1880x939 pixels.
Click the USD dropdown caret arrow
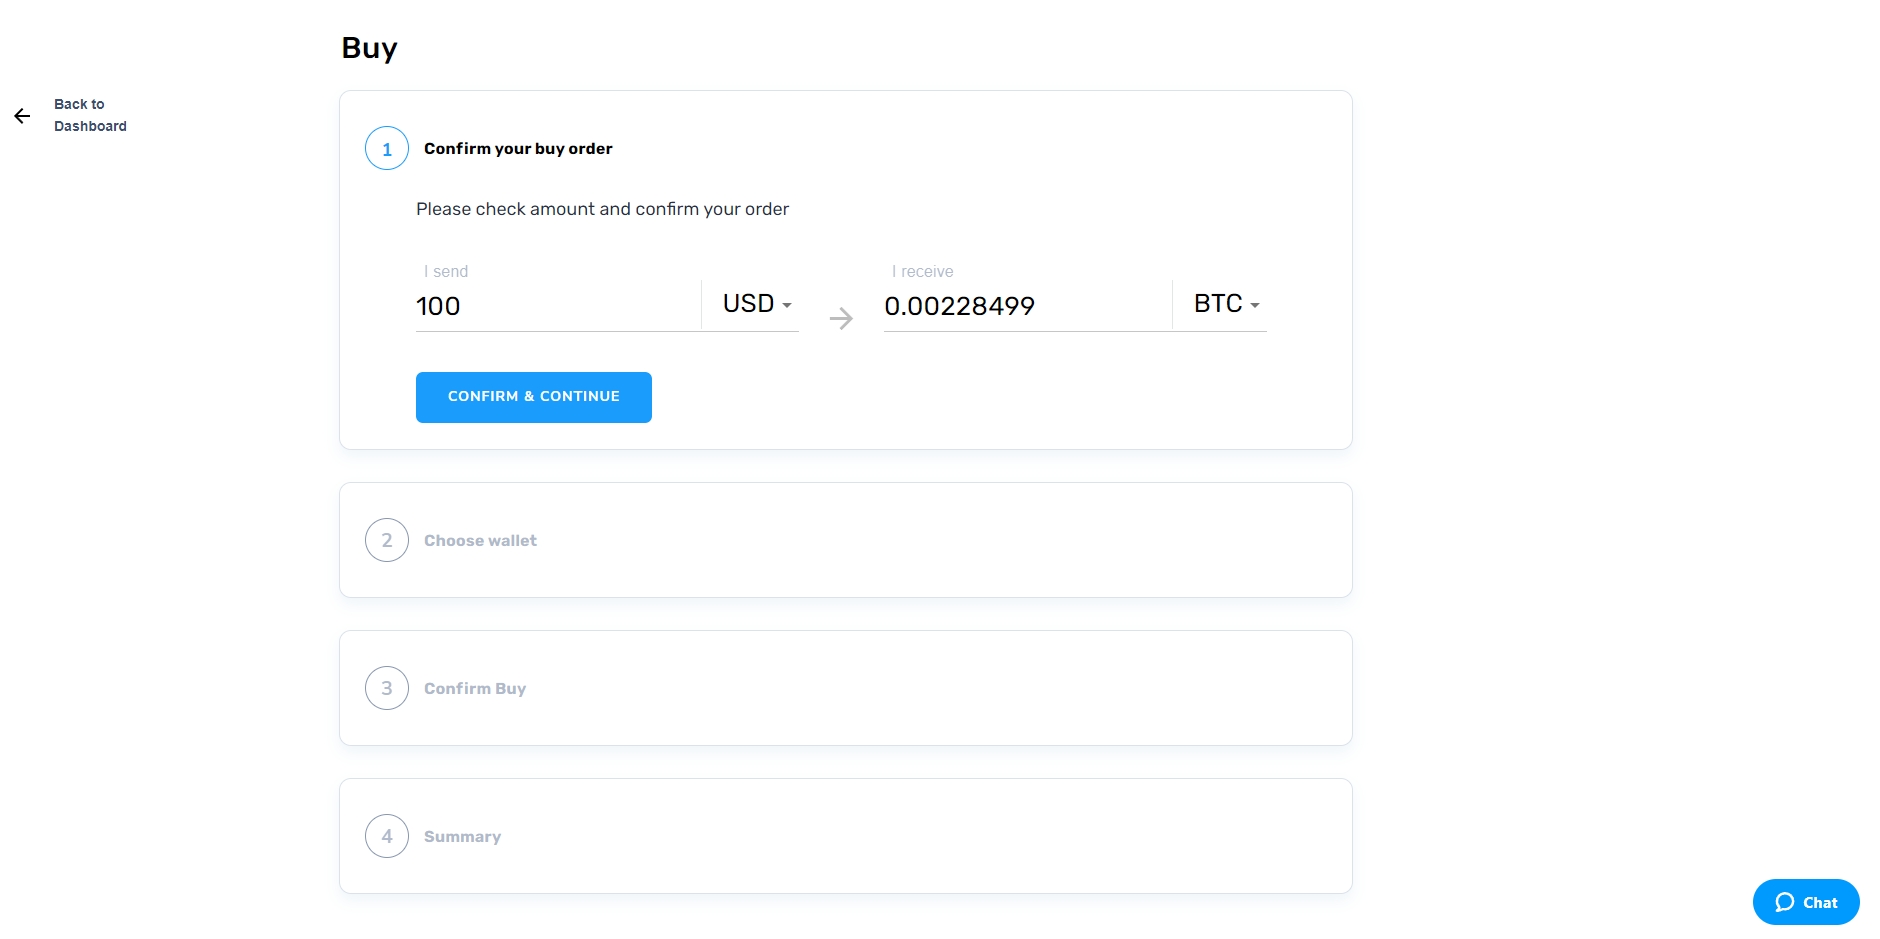[787, 305]
